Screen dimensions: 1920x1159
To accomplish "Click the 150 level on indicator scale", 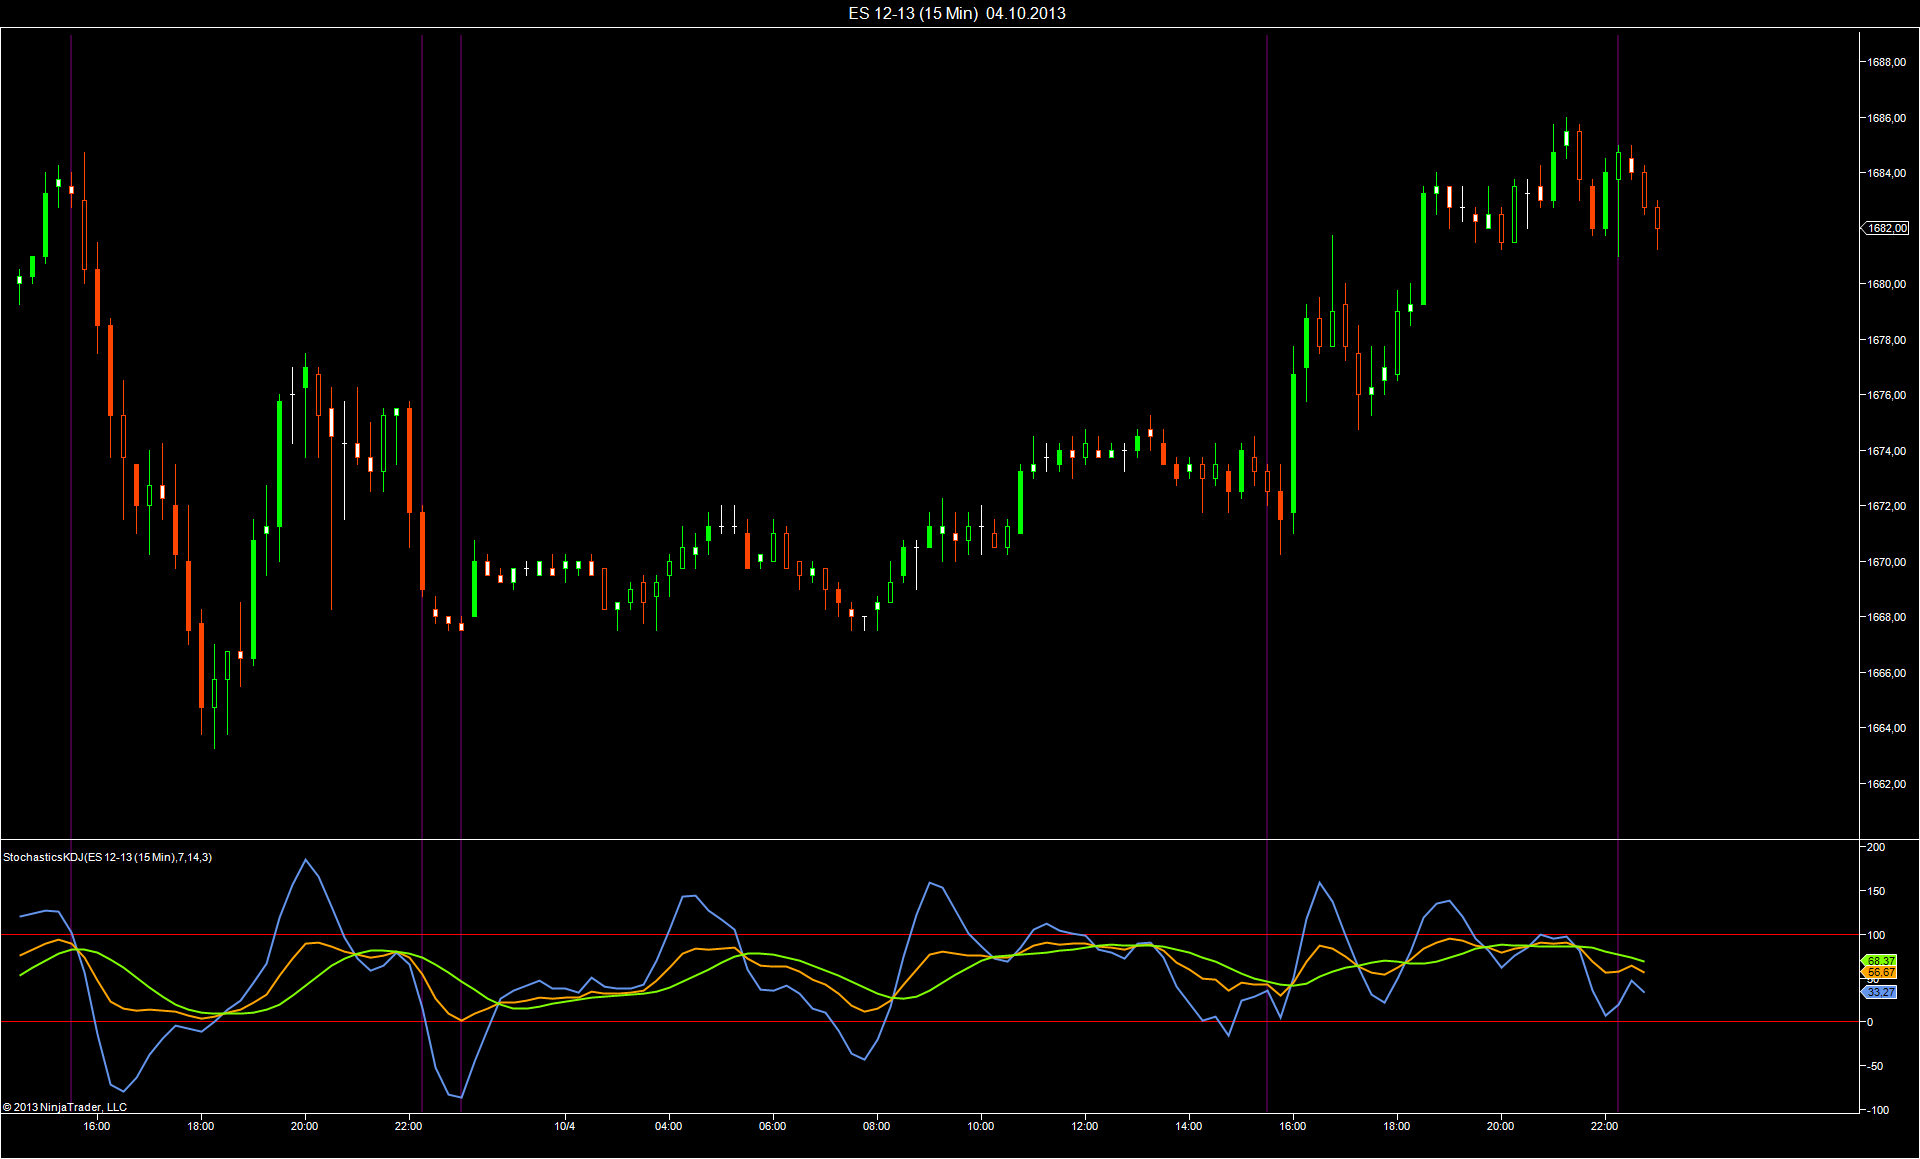I will point(1876,891).
